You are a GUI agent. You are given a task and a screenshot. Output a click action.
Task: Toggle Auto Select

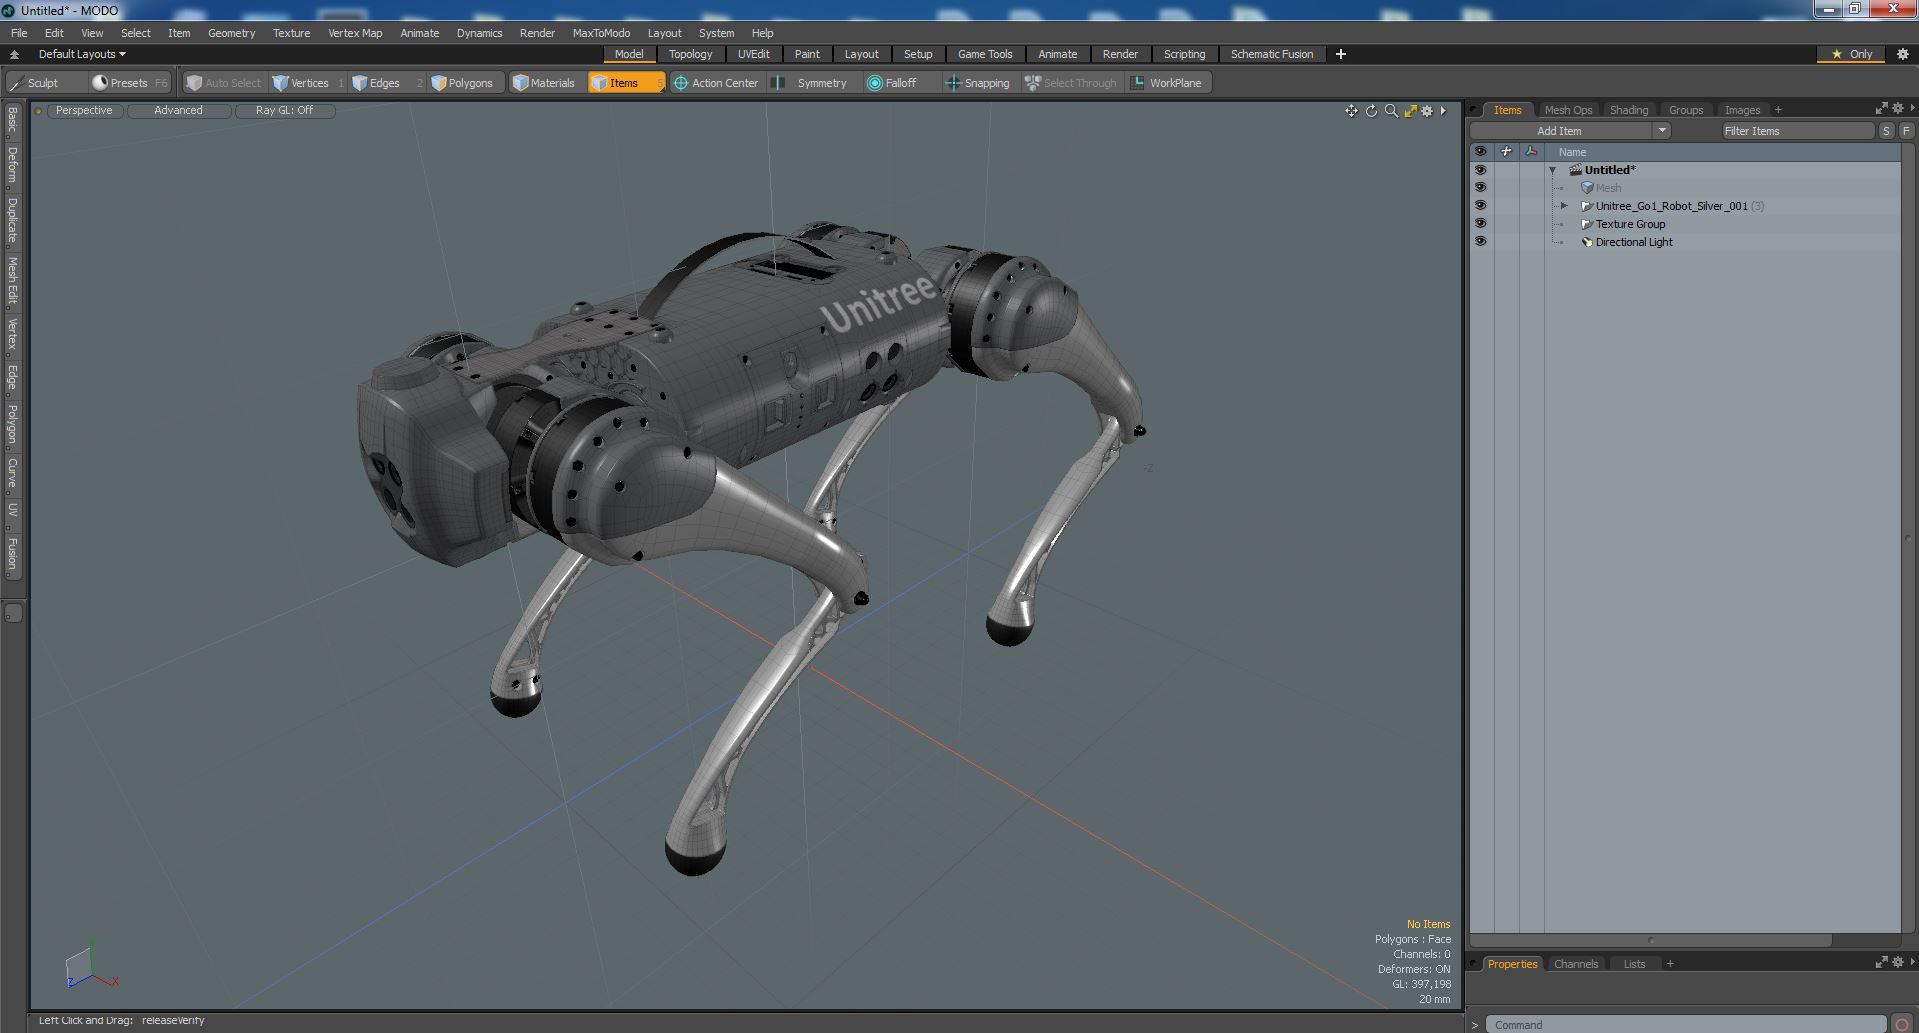(x=224, y=83)
